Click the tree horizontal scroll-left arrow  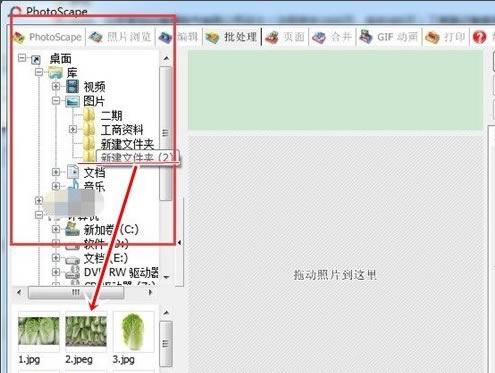click(19, 292)
